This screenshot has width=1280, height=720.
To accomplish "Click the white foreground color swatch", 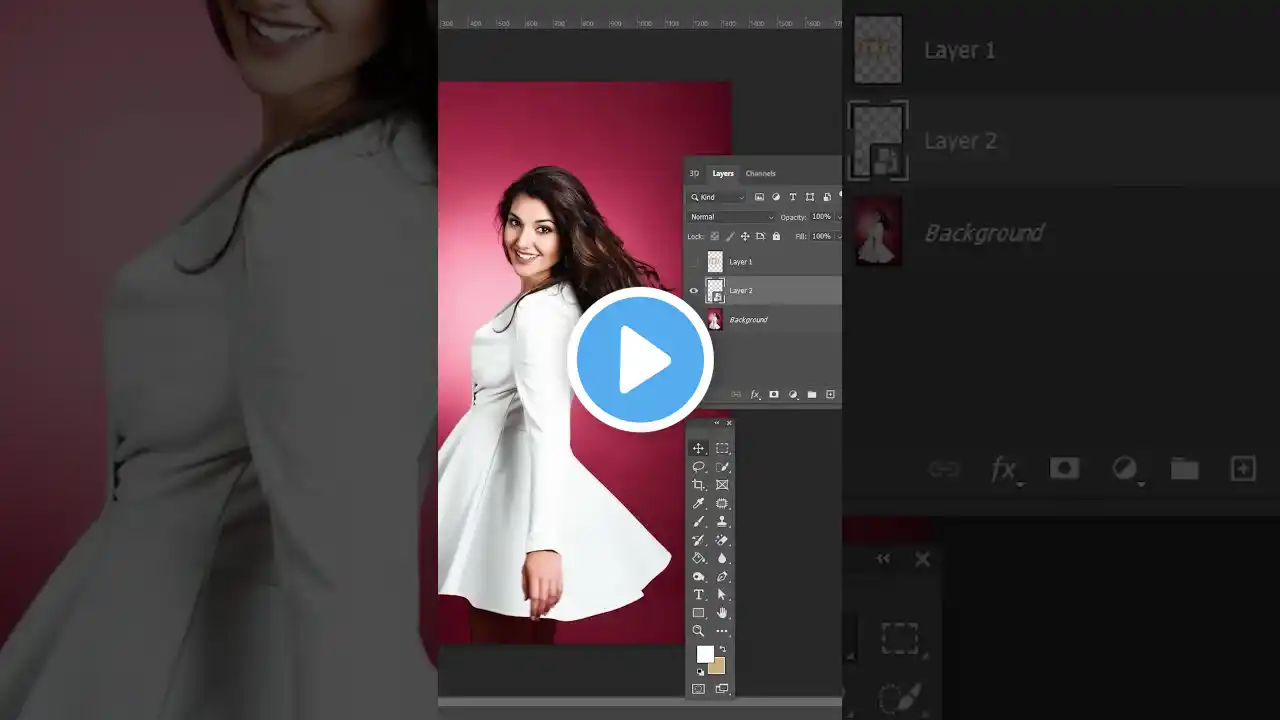I will point(705,653).
